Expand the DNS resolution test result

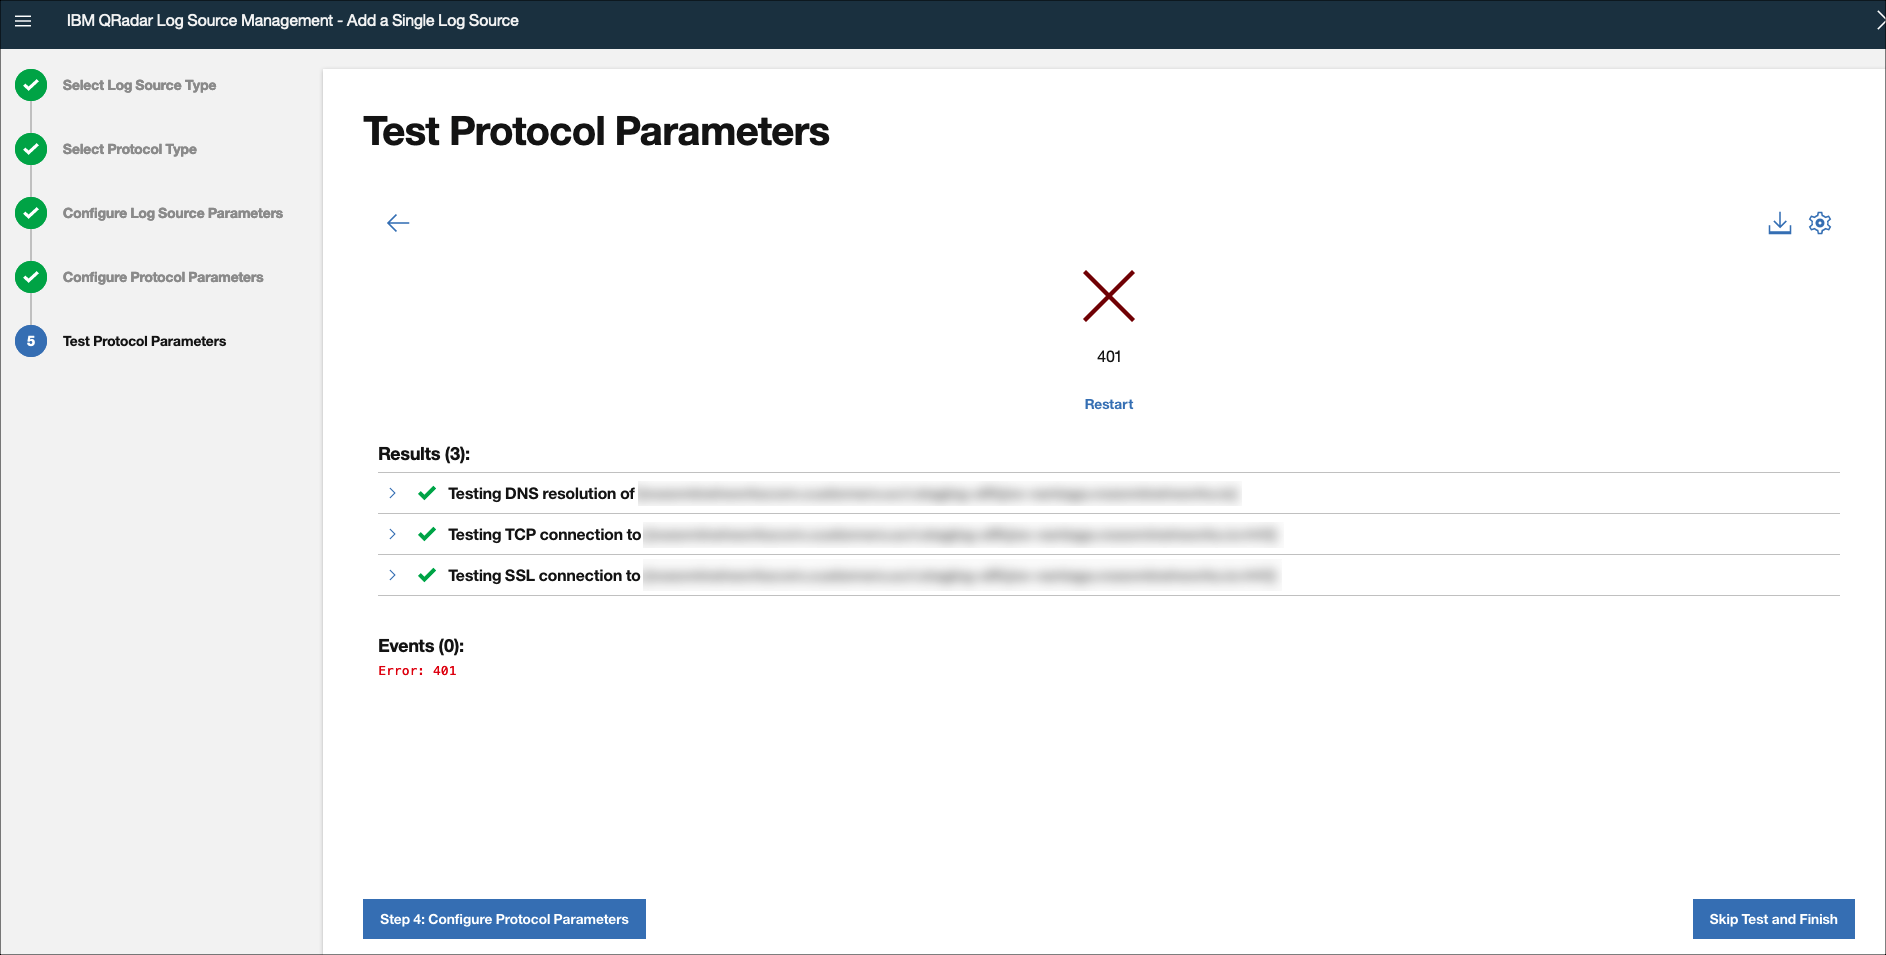392,493
